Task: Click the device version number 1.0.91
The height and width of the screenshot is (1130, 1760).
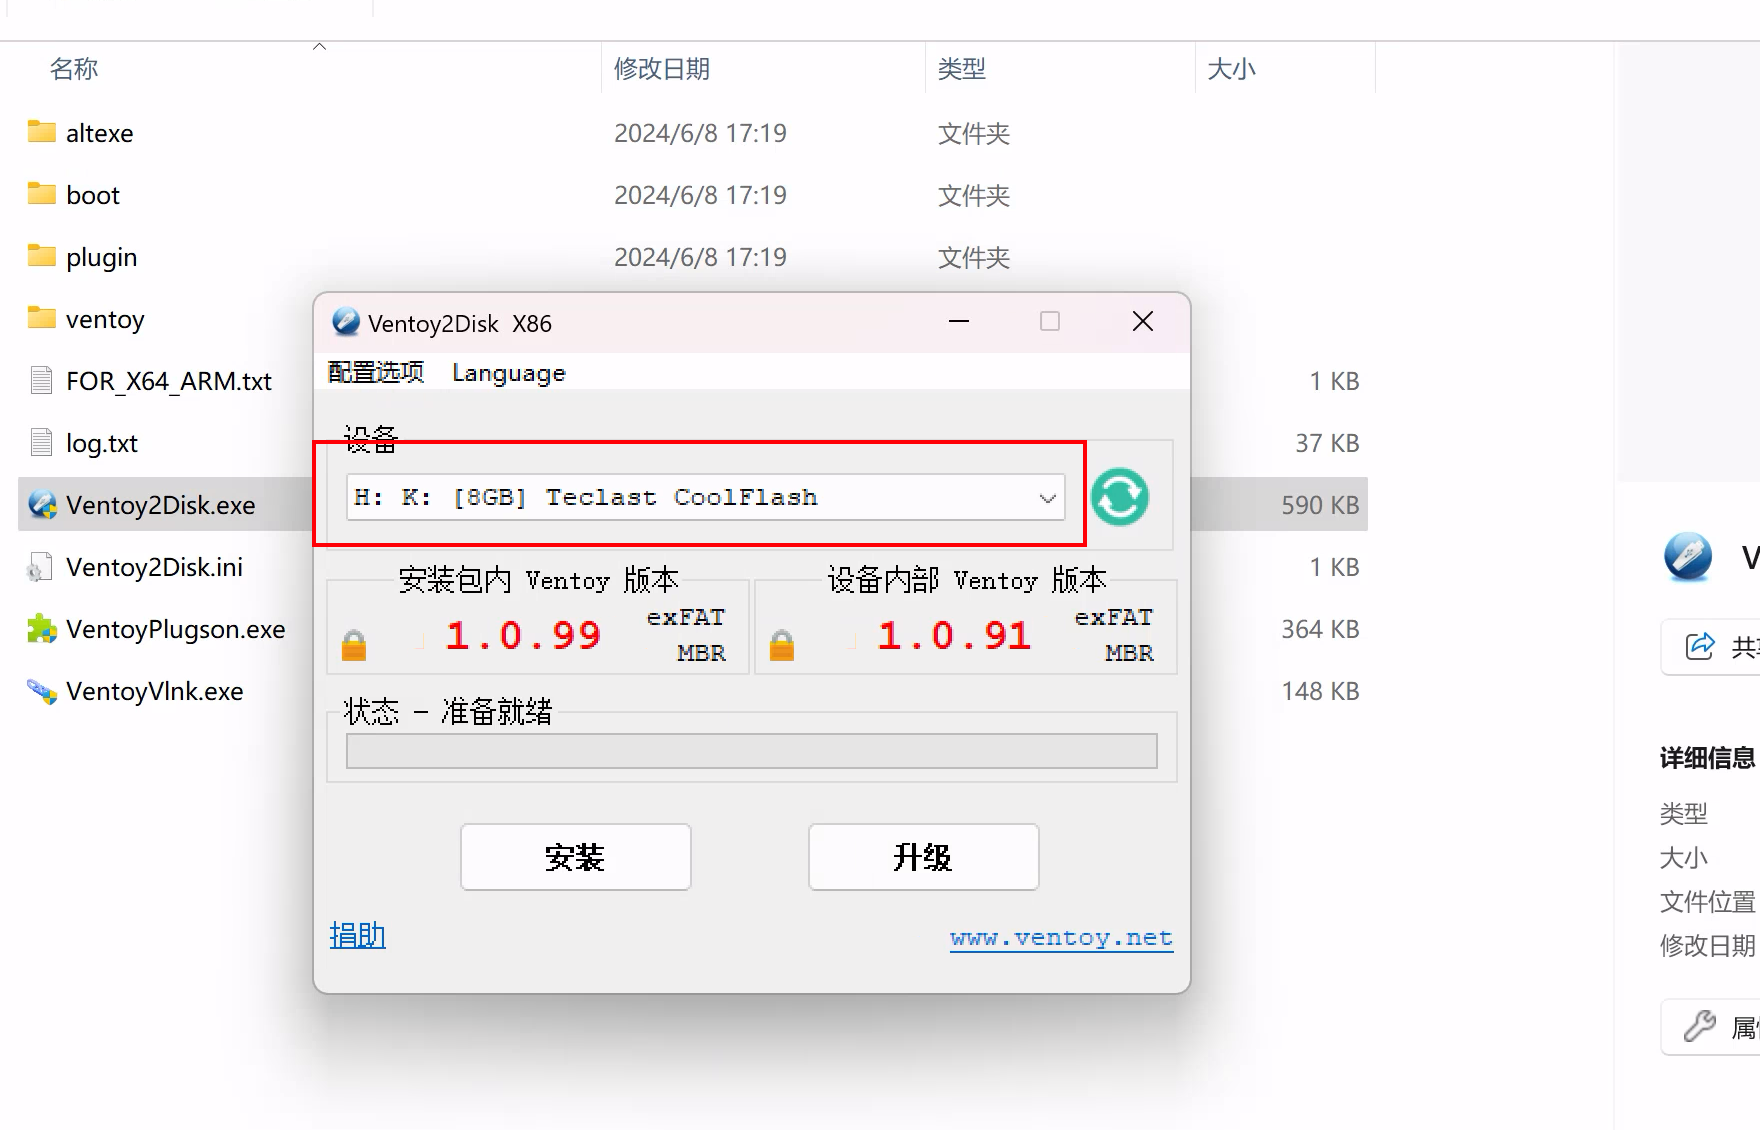Action: coord(954,635)
